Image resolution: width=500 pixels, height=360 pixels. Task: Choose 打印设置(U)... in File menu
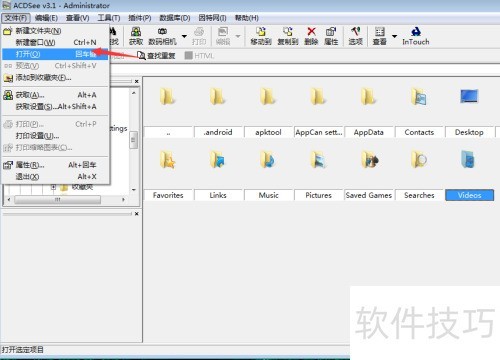click(55, 136)
